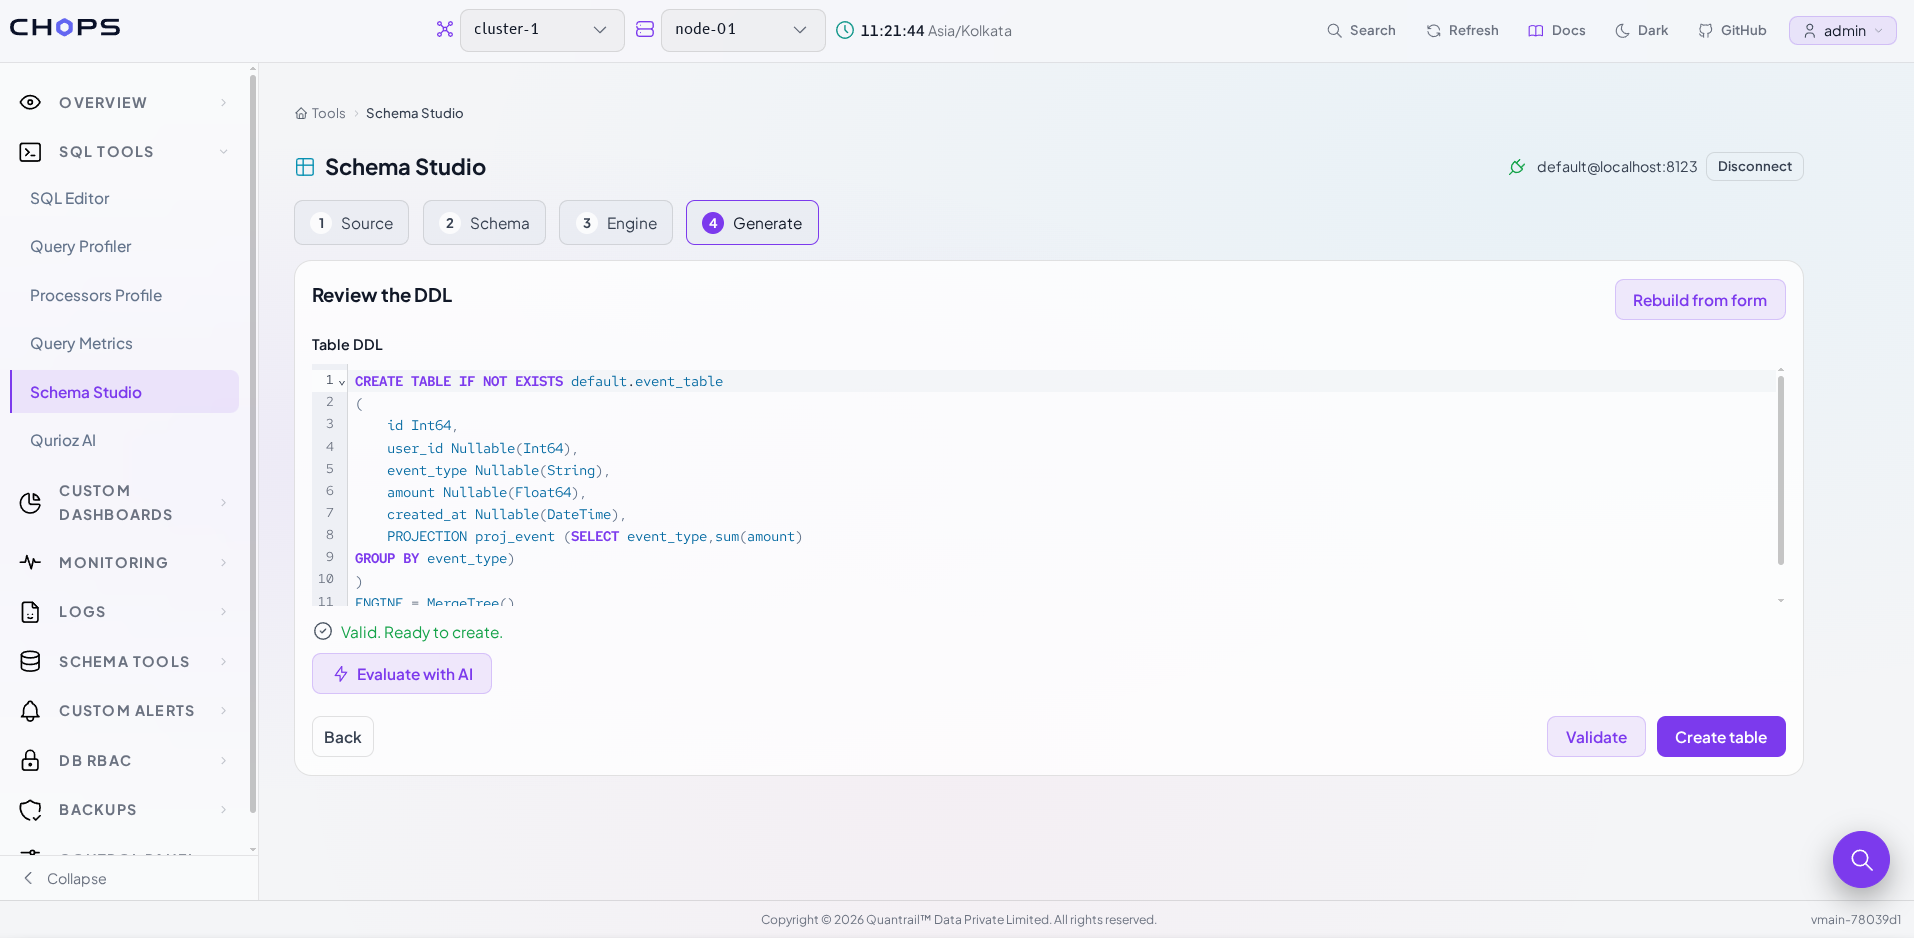Switch to Dark mode
The image size is (1914, 938).
coord(1642,30)
